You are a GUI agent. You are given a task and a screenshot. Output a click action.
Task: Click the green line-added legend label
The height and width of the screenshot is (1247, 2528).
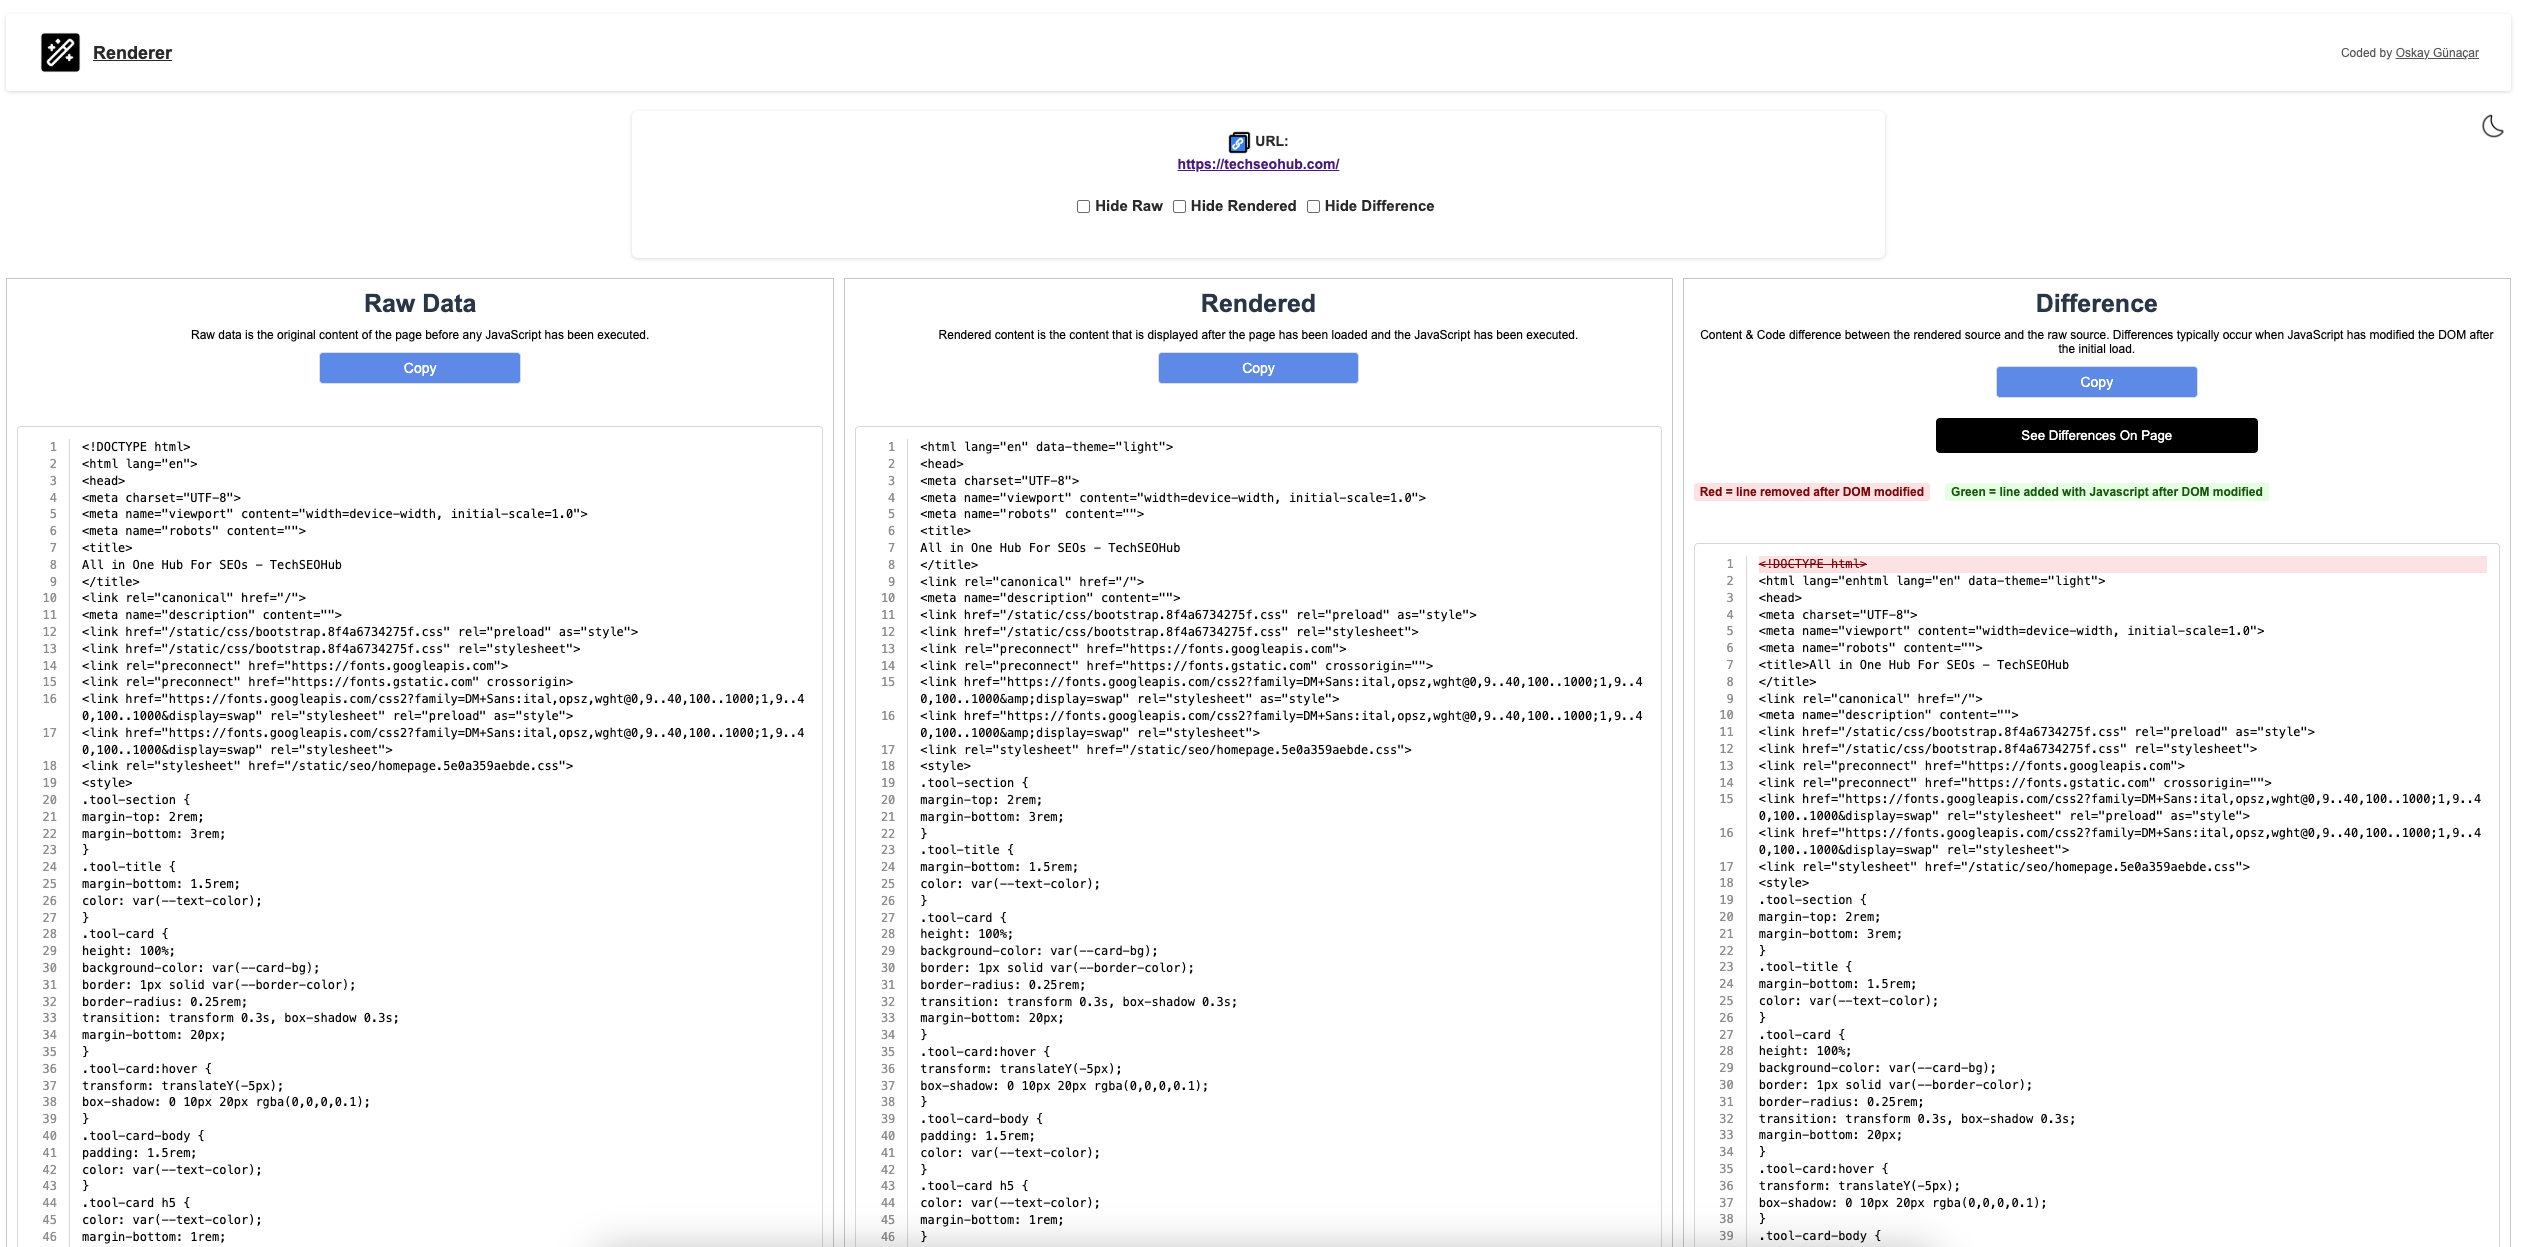point(2106,492)
